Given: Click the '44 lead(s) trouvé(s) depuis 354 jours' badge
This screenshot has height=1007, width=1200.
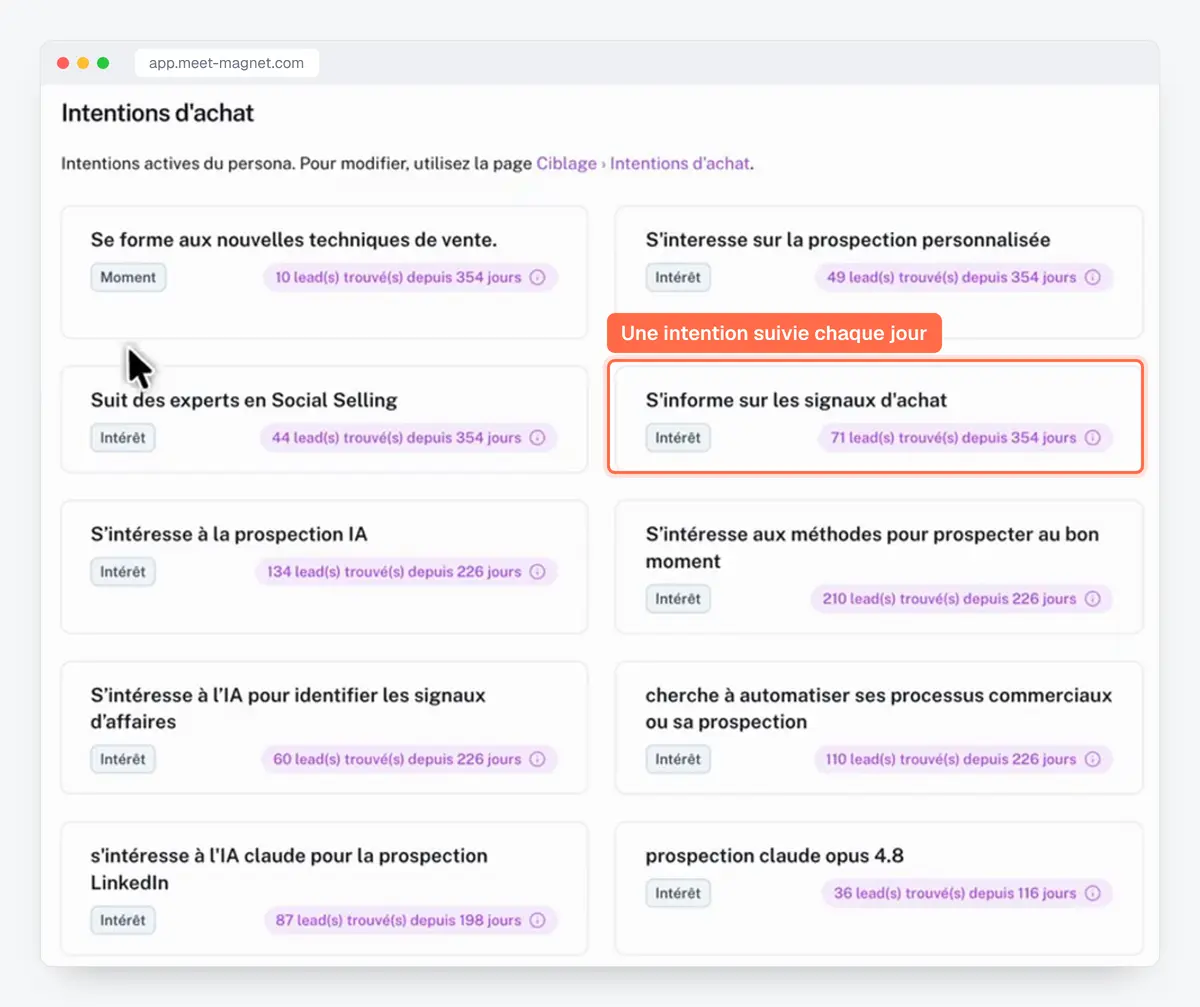Looking at the screenshot, I should (x=409, y=437).
